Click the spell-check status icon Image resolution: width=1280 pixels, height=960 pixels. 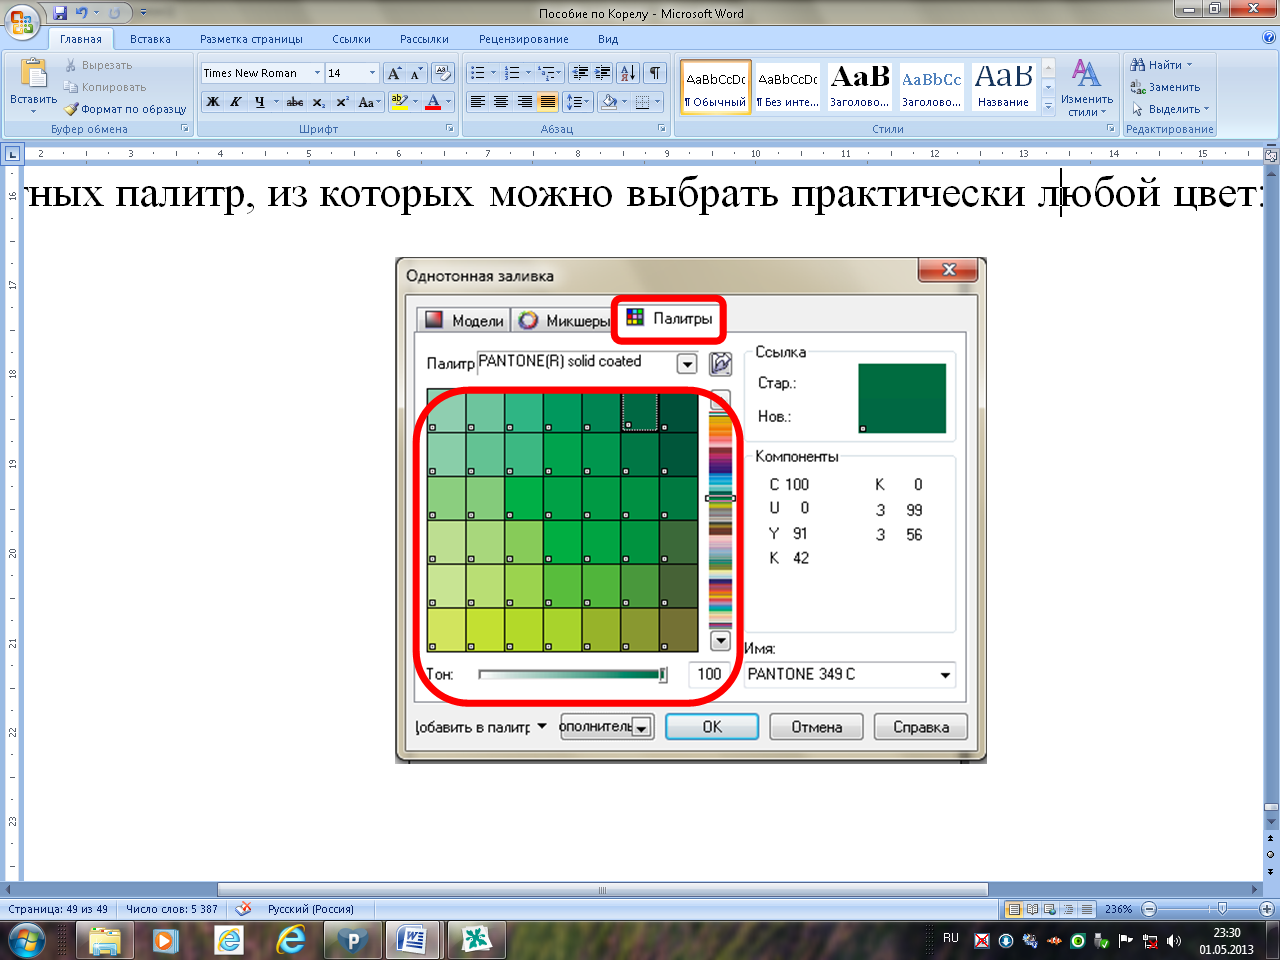243,909
